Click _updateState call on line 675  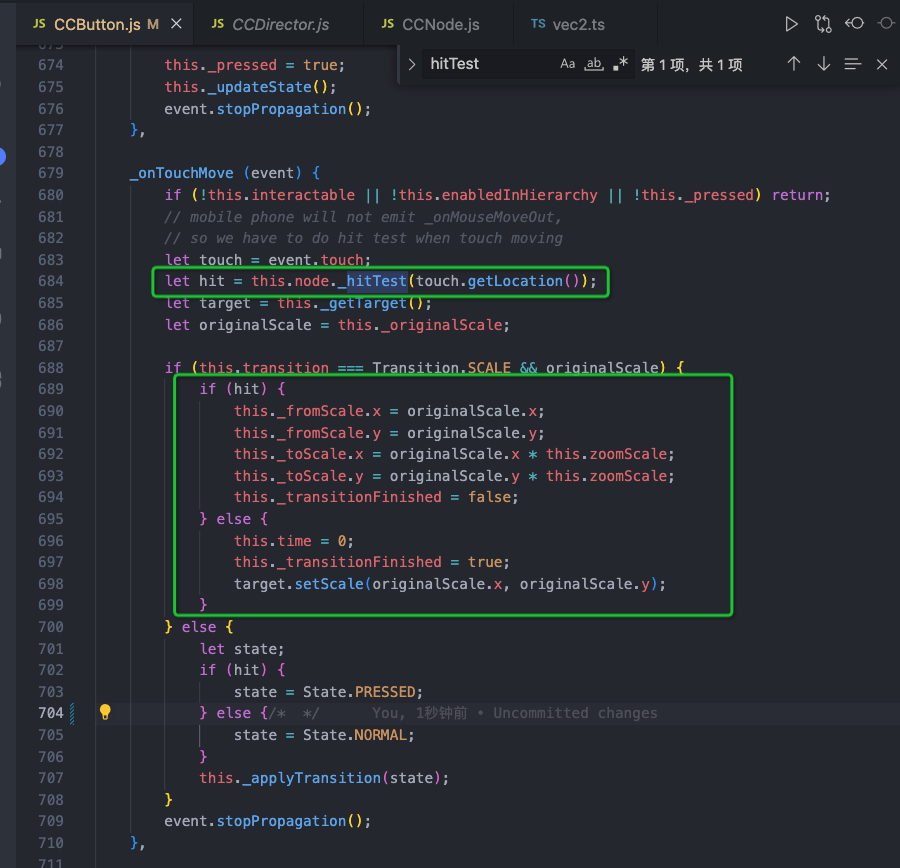(259, 87)
